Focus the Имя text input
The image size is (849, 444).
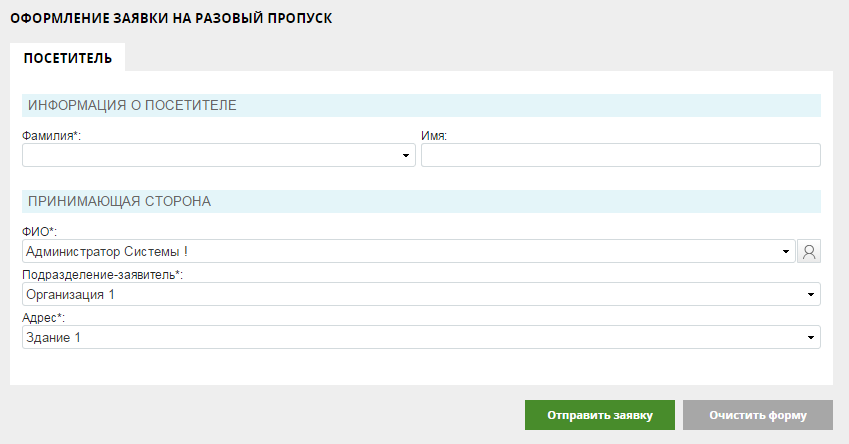point(620,155)
